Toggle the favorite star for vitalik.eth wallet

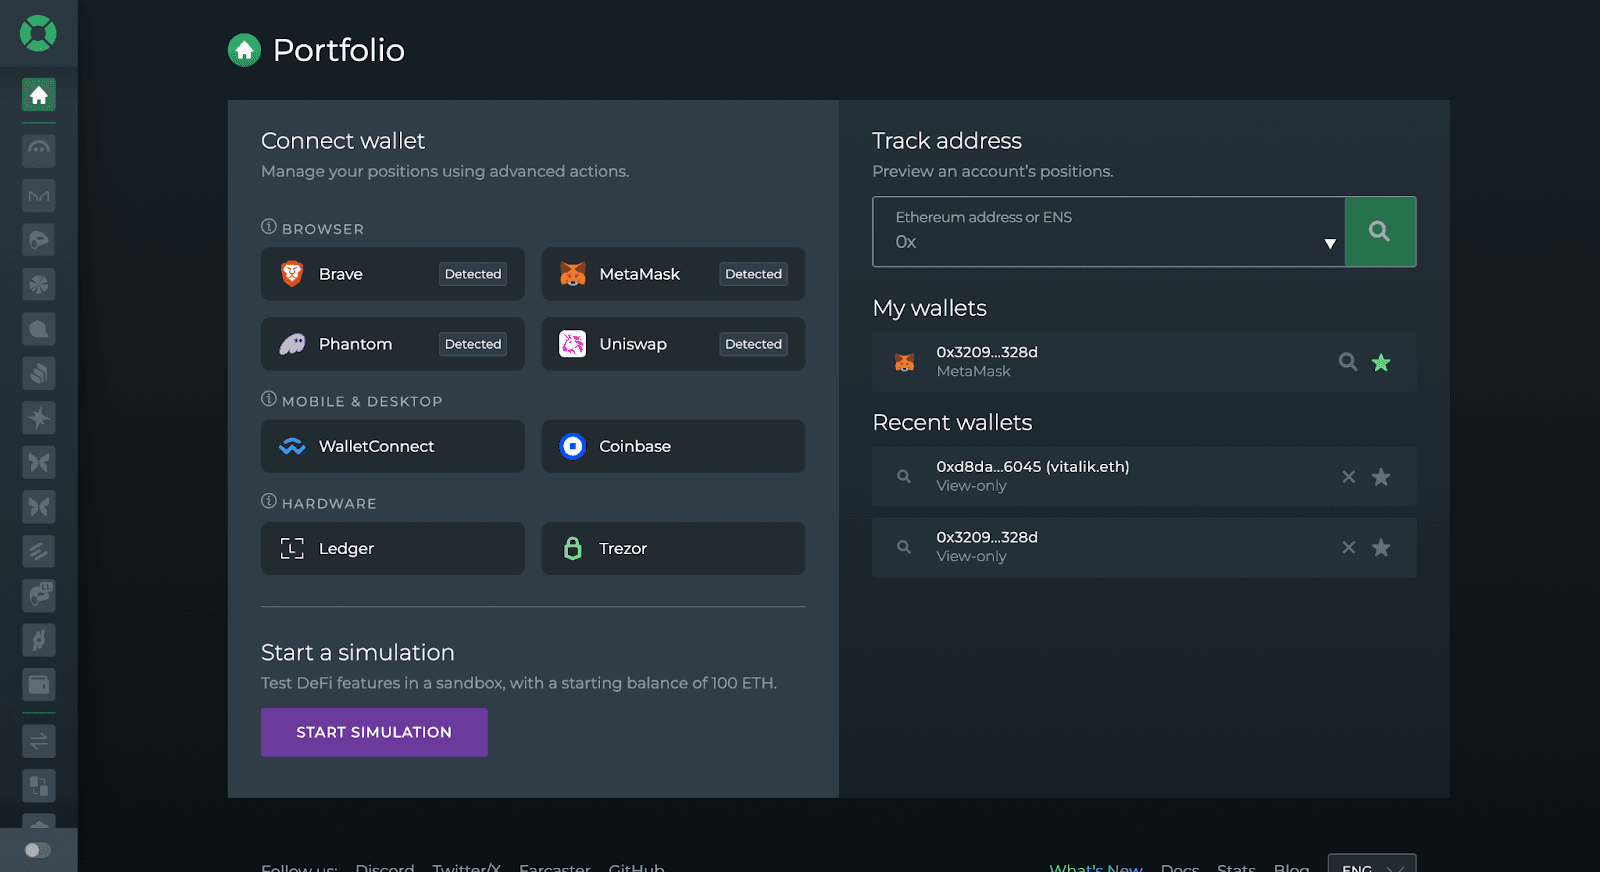(1381, 477)
